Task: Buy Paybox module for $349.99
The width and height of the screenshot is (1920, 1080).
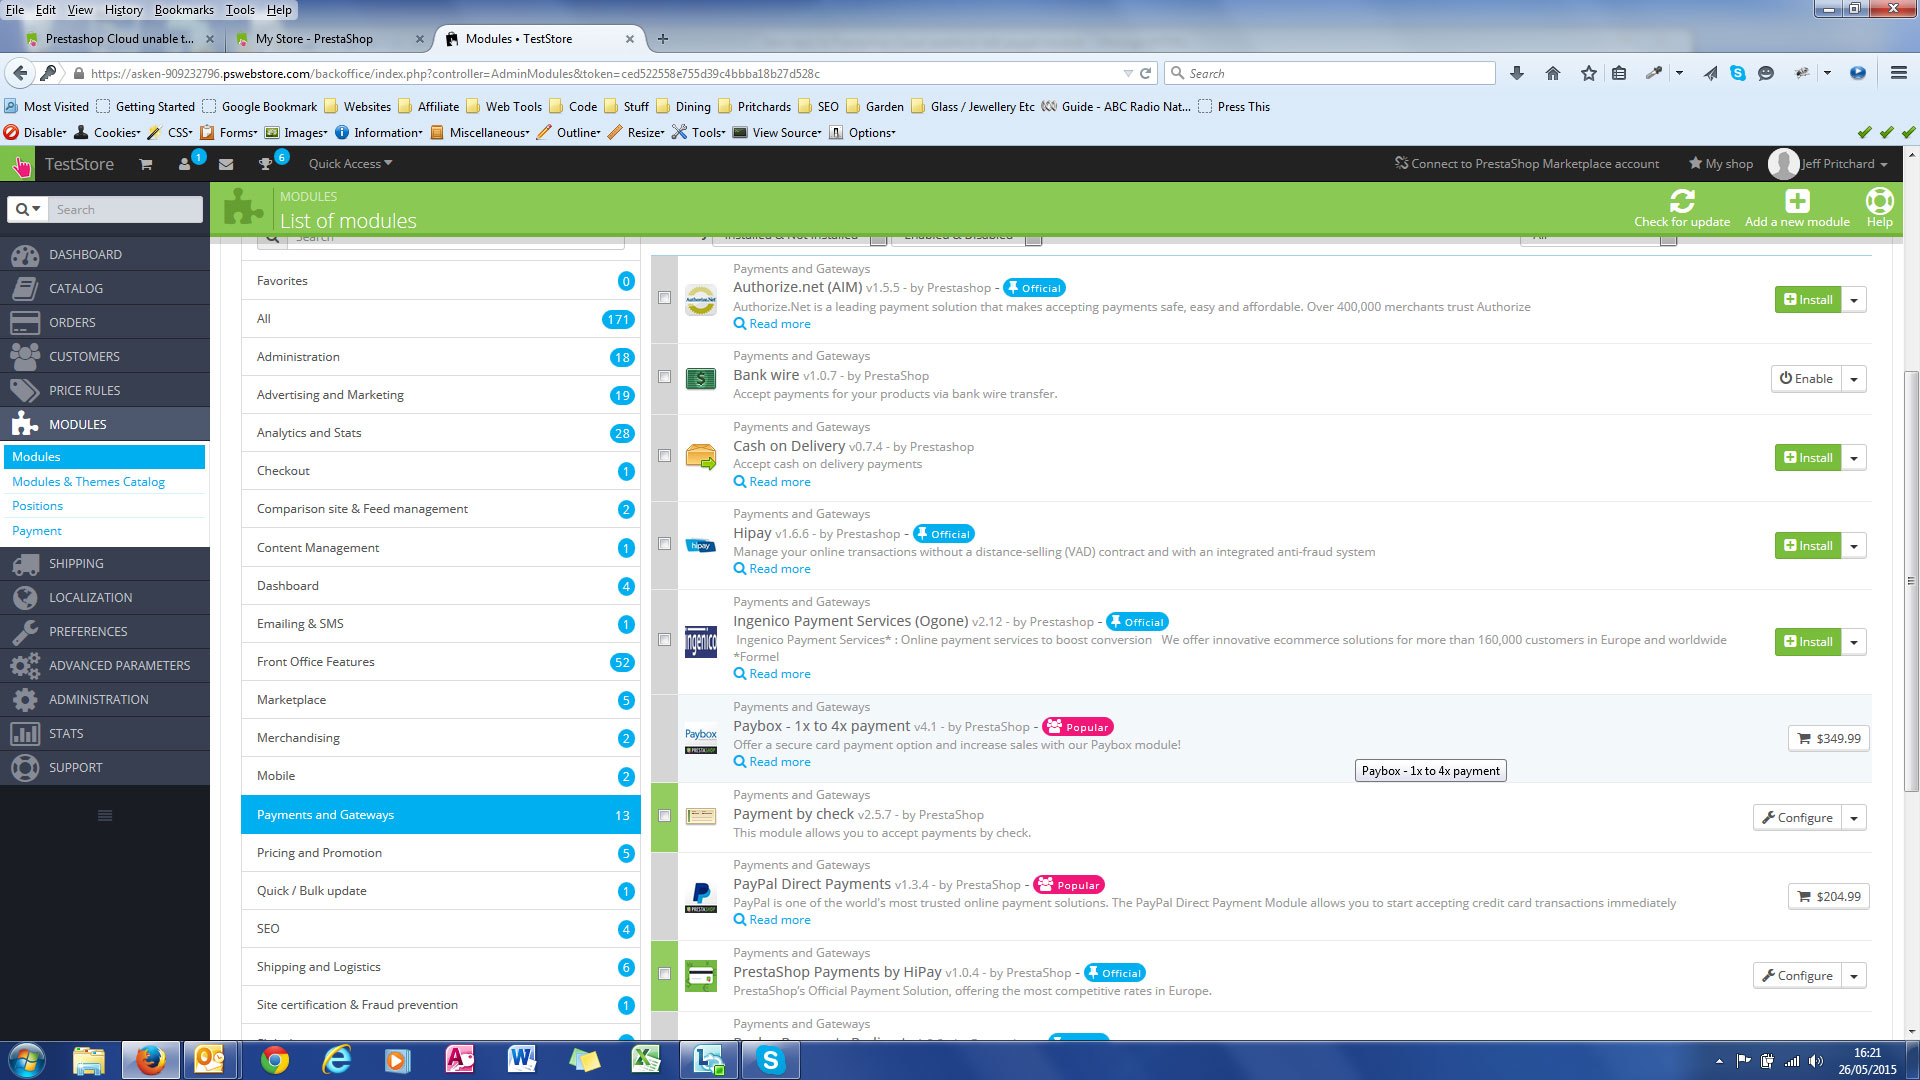Action: [1828, 739]
